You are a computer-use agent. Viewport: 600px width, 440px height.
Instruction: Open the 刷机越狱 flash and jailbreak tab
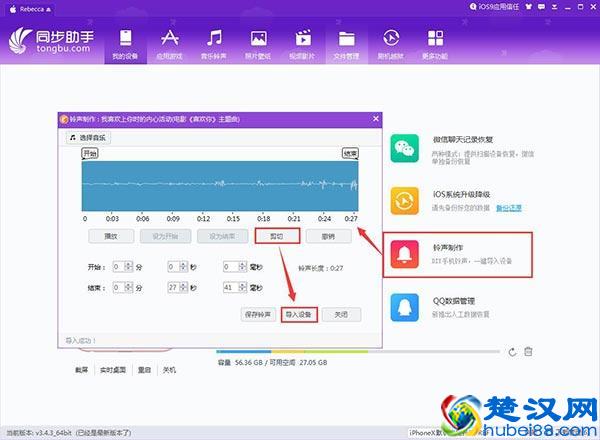pos(391,44)
